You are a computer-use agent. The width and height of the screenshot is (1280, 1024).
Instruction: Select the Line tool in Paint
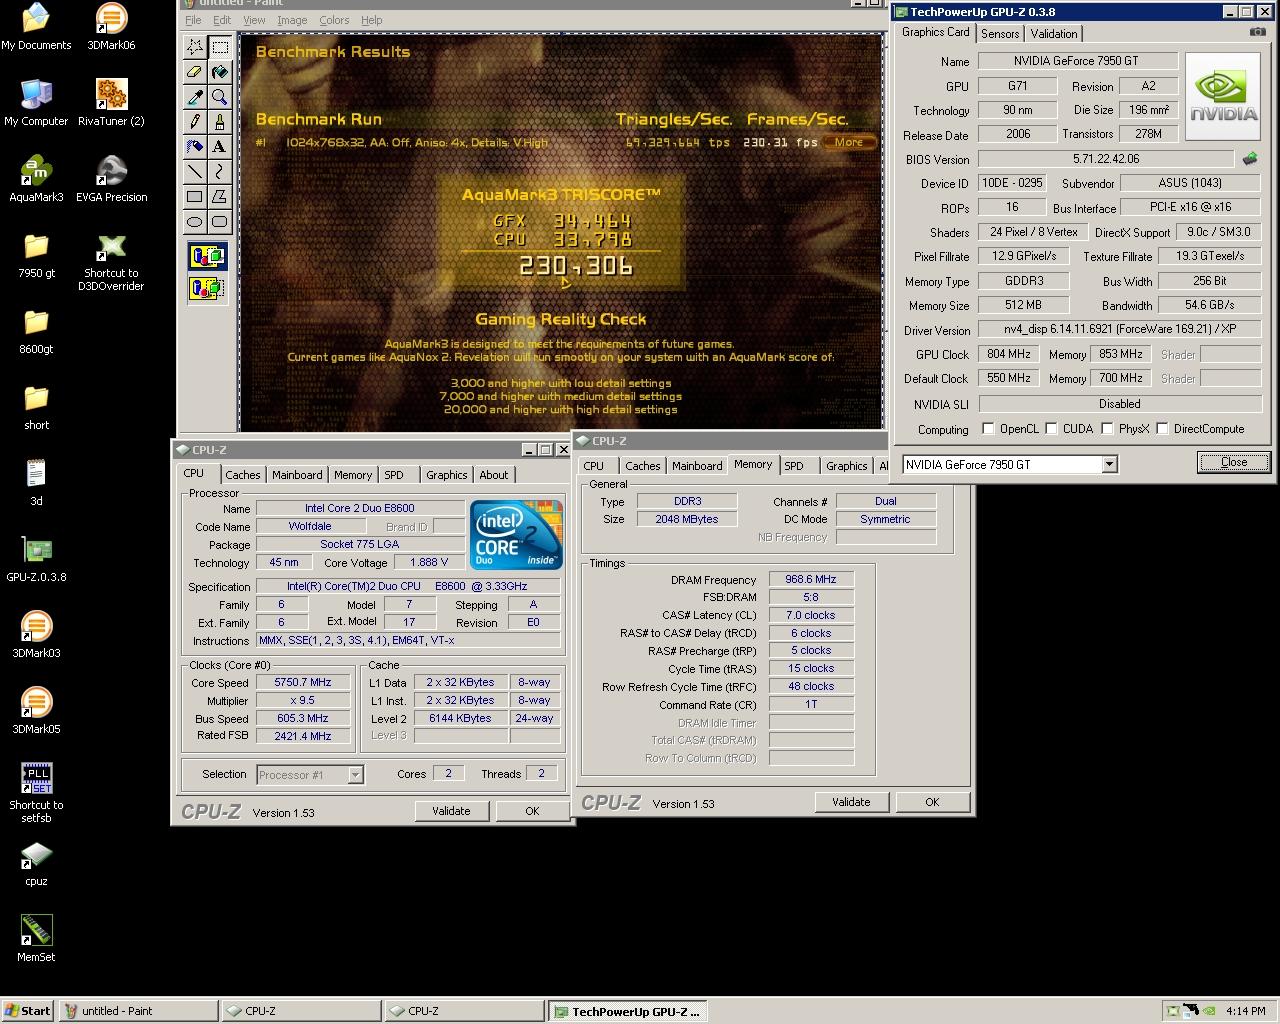click(195, 171)
